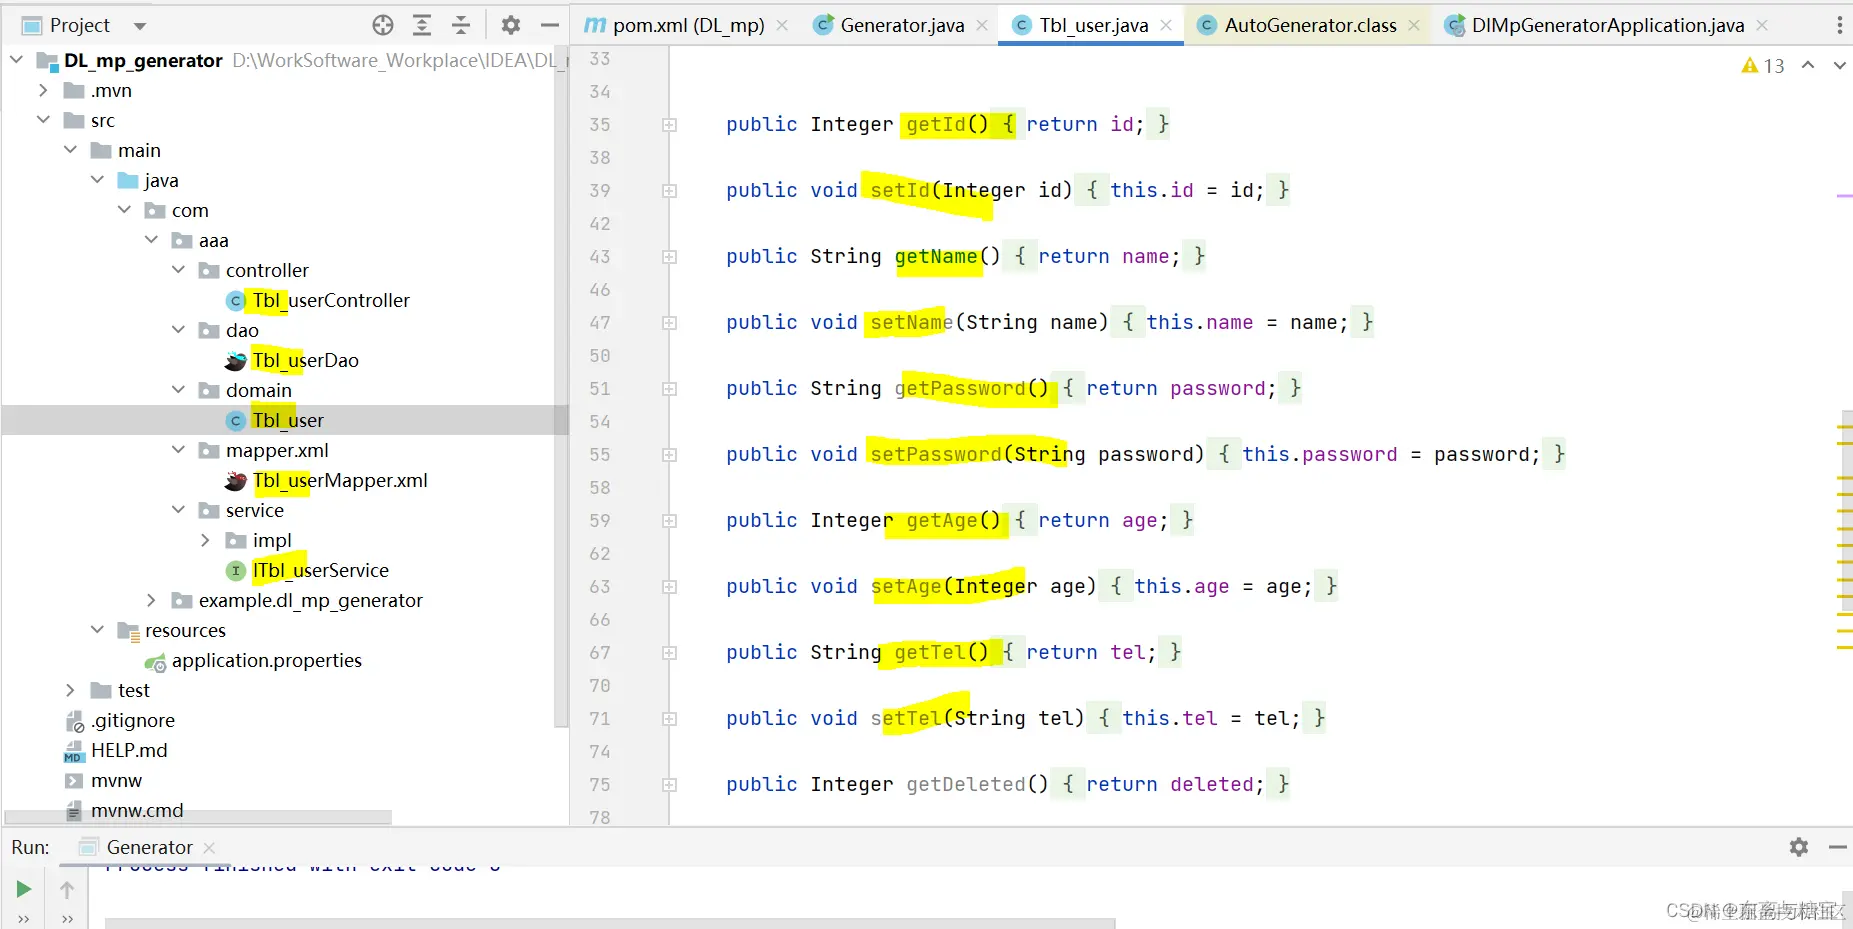Hide the Run tool window

(1838, 847)
